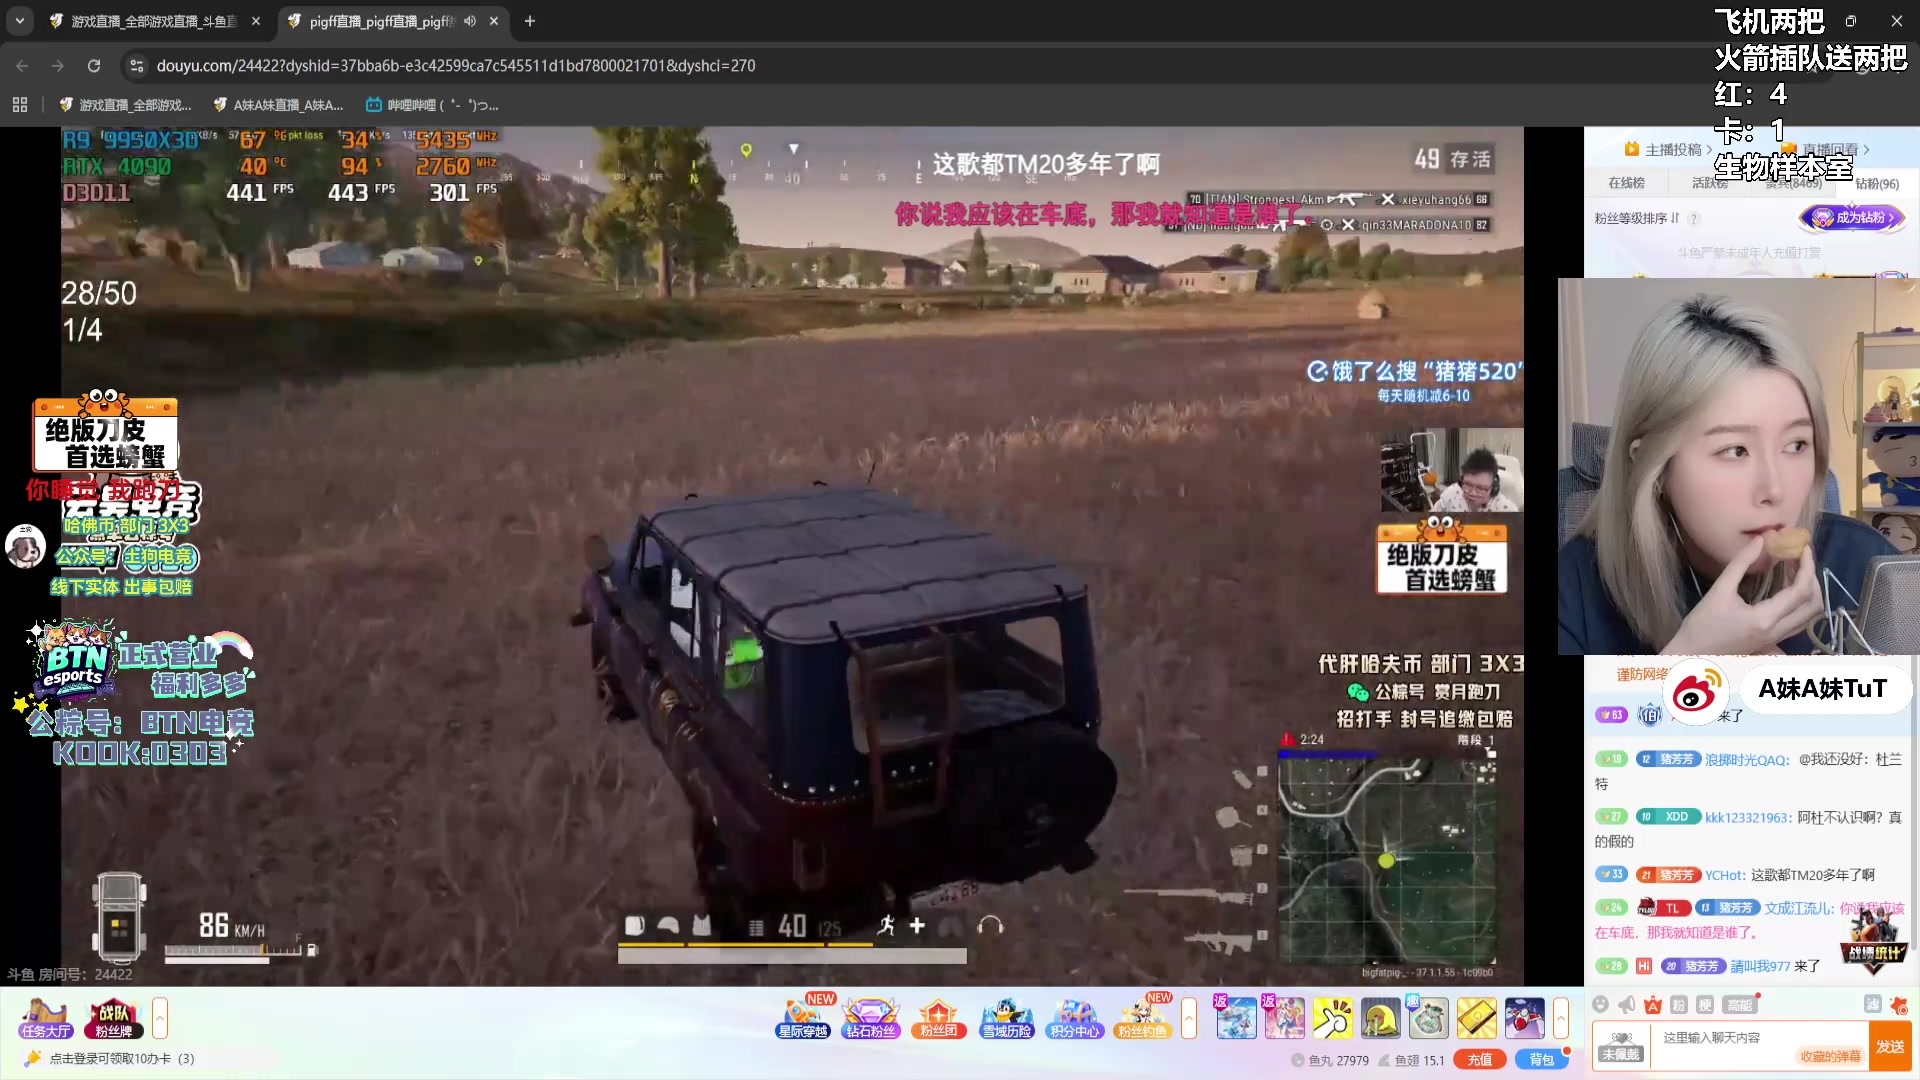
Task: Open a new browser tab
Action: coord(530,21)
